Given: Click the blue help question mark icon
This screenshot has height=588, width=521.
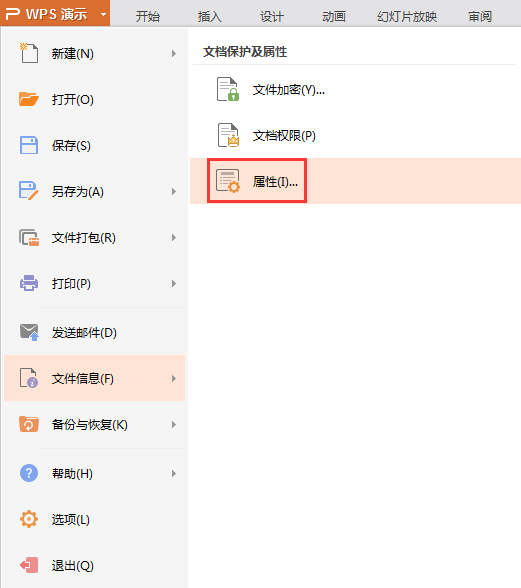Looking at the screenshot, I should [29, 473].
